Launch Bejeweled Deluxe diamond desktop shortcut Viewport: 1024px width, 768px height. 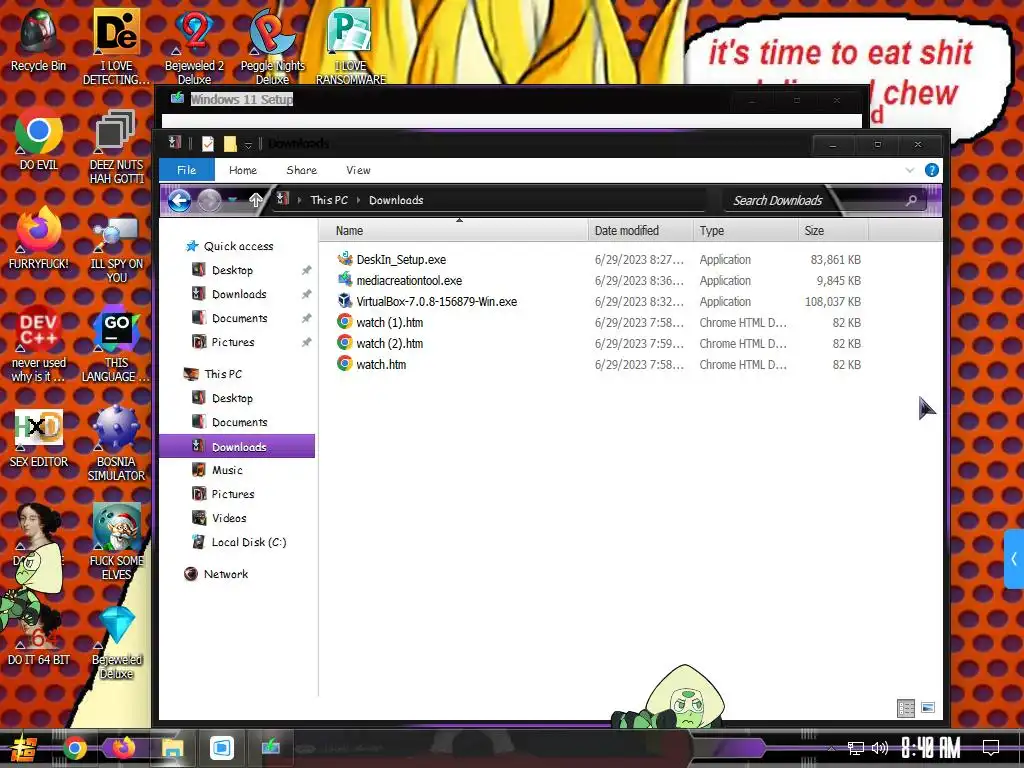click(116, 643)
